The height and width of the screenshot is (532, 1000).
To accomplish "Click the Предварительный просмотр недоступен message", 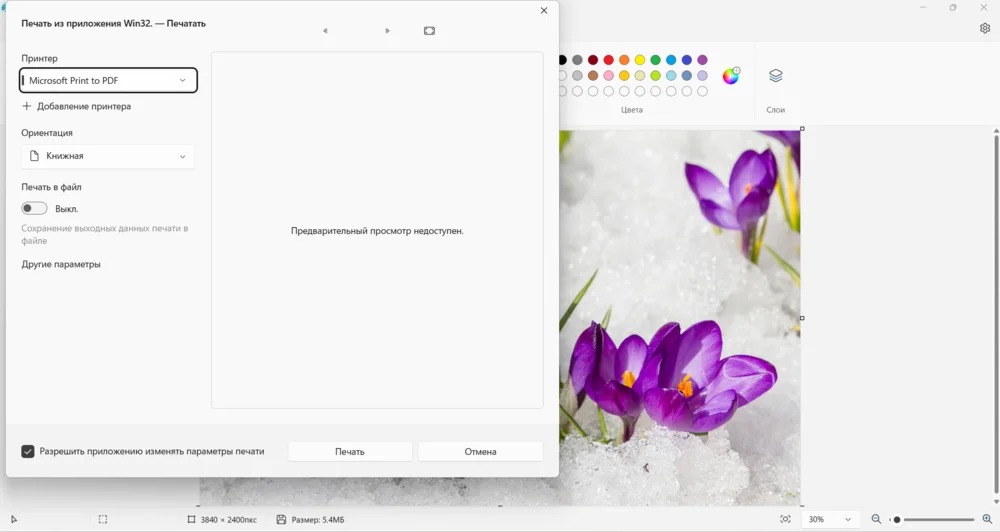I will pos(377,231).
